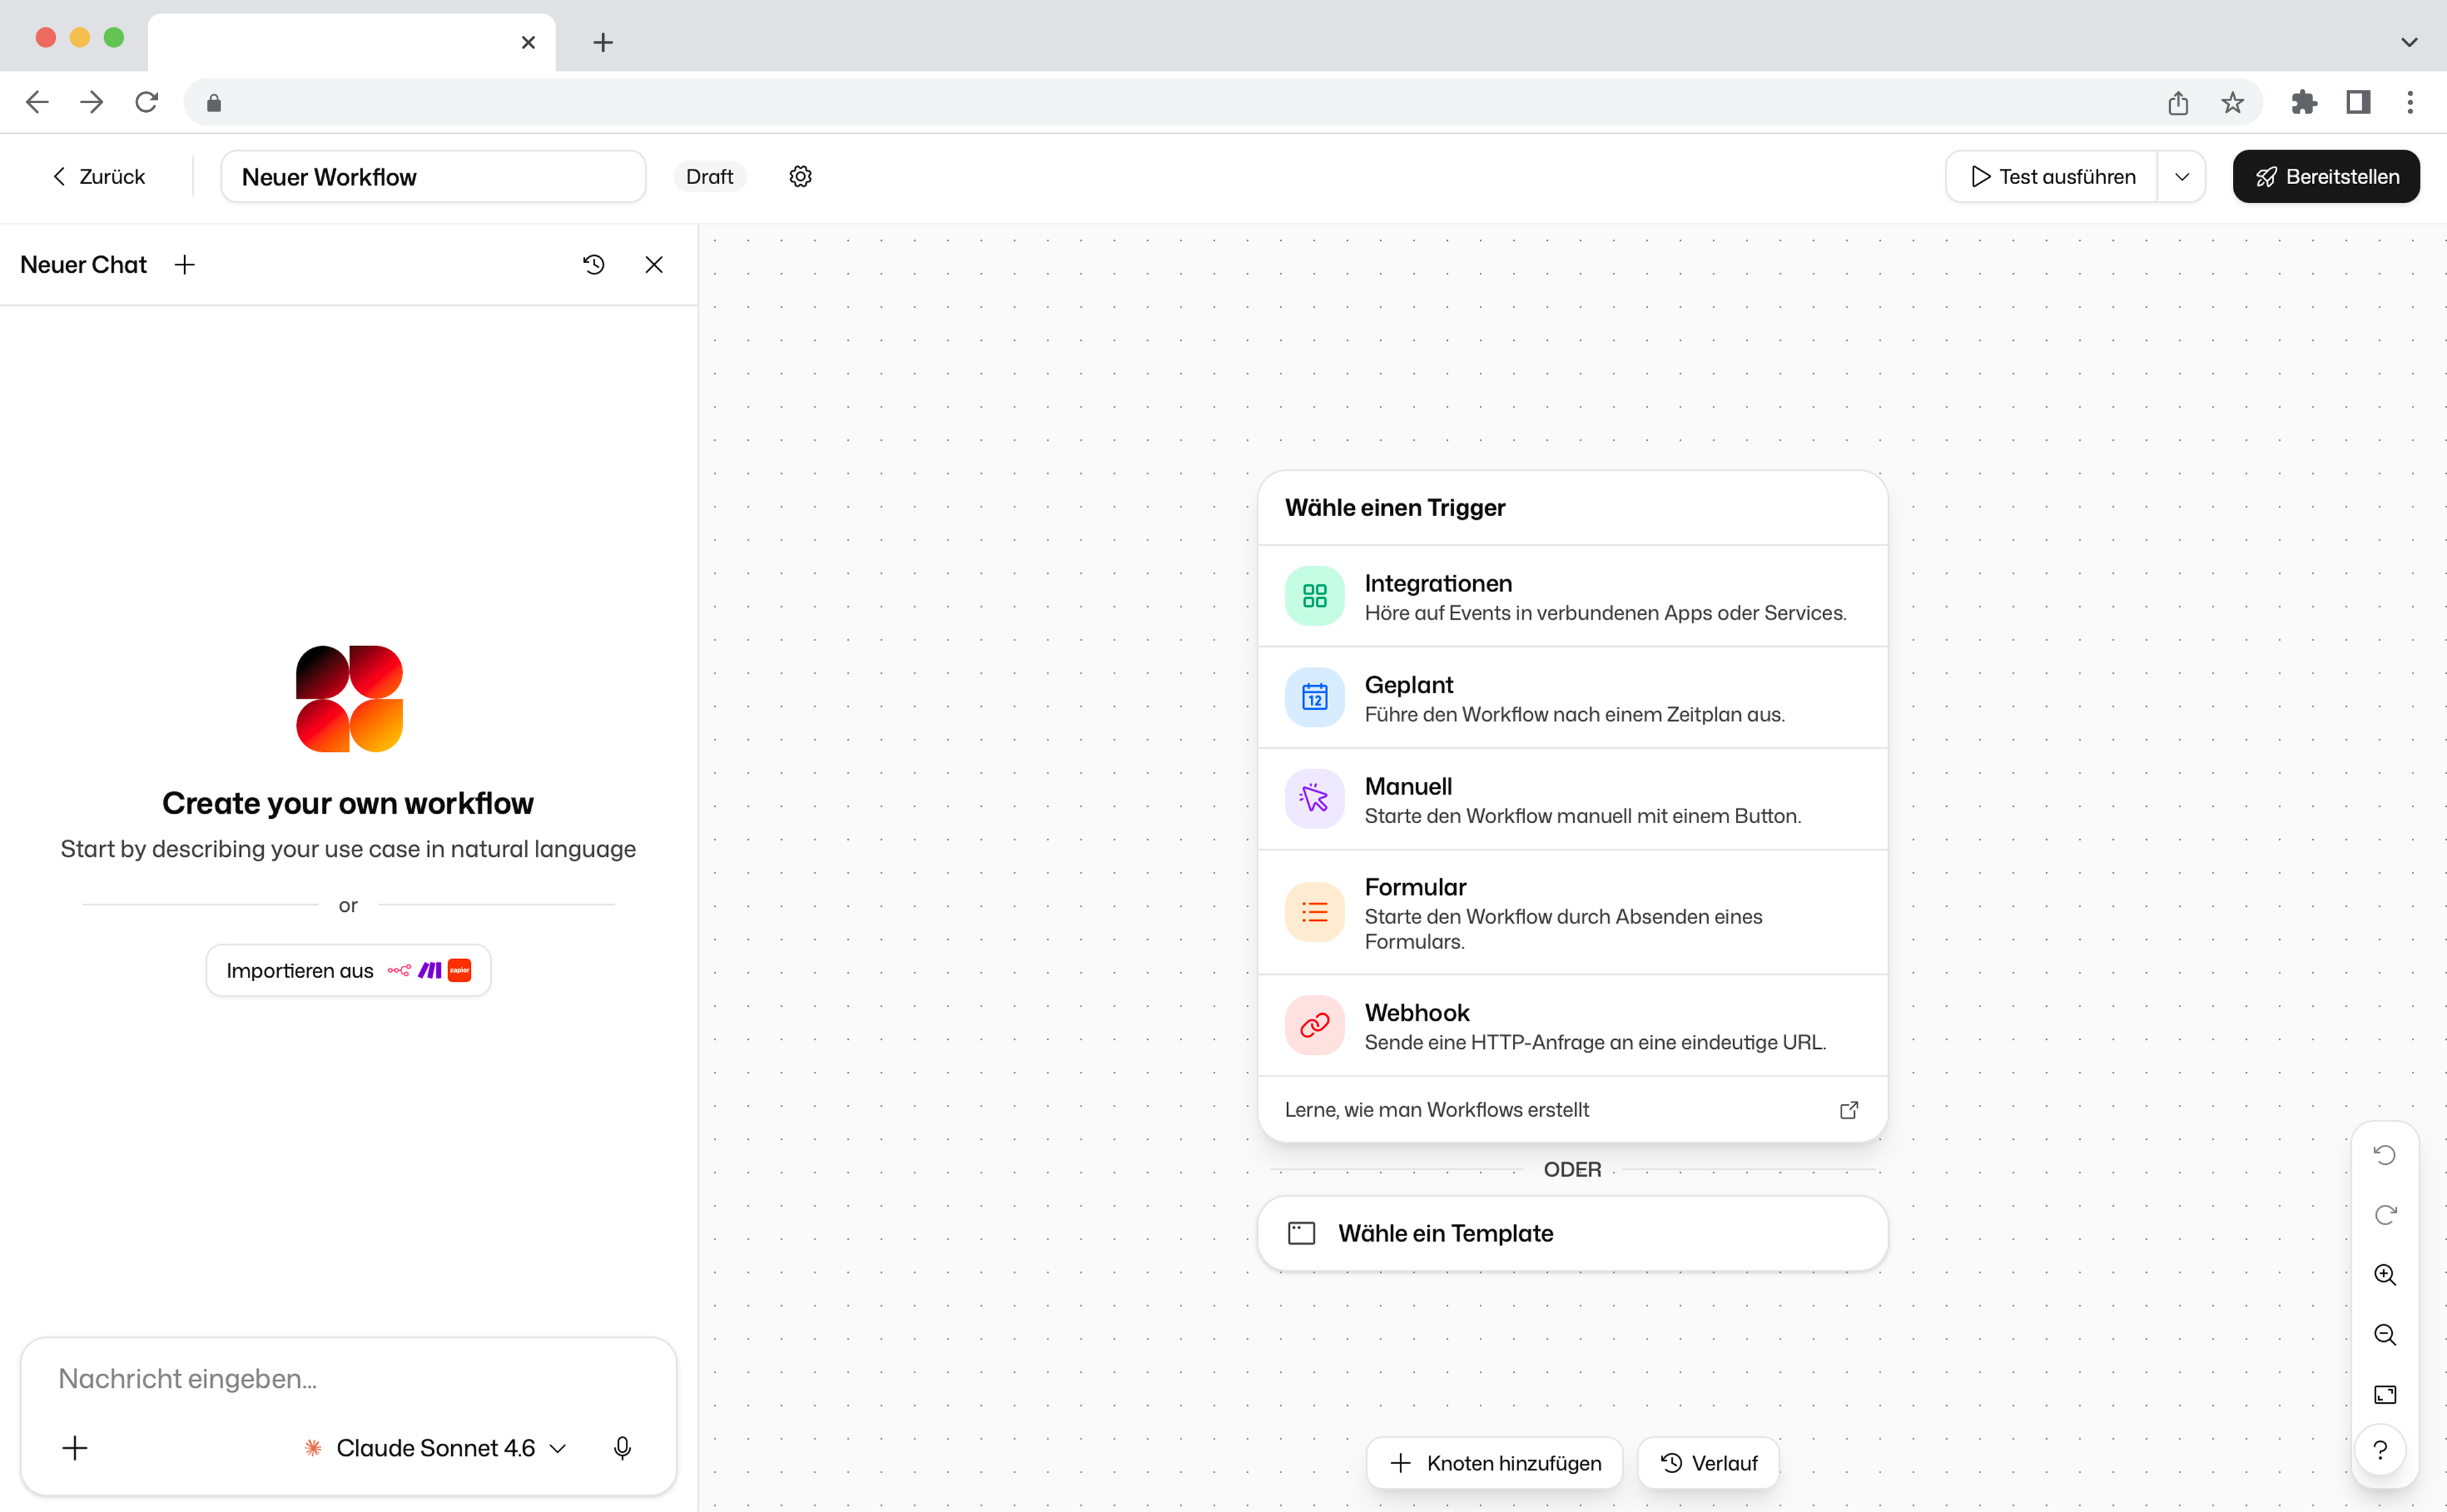Image resolution: width=2447 pixels, height=1512 pixels.
Task: Open the help question mark icon
Action: tap(2382, 1449)
